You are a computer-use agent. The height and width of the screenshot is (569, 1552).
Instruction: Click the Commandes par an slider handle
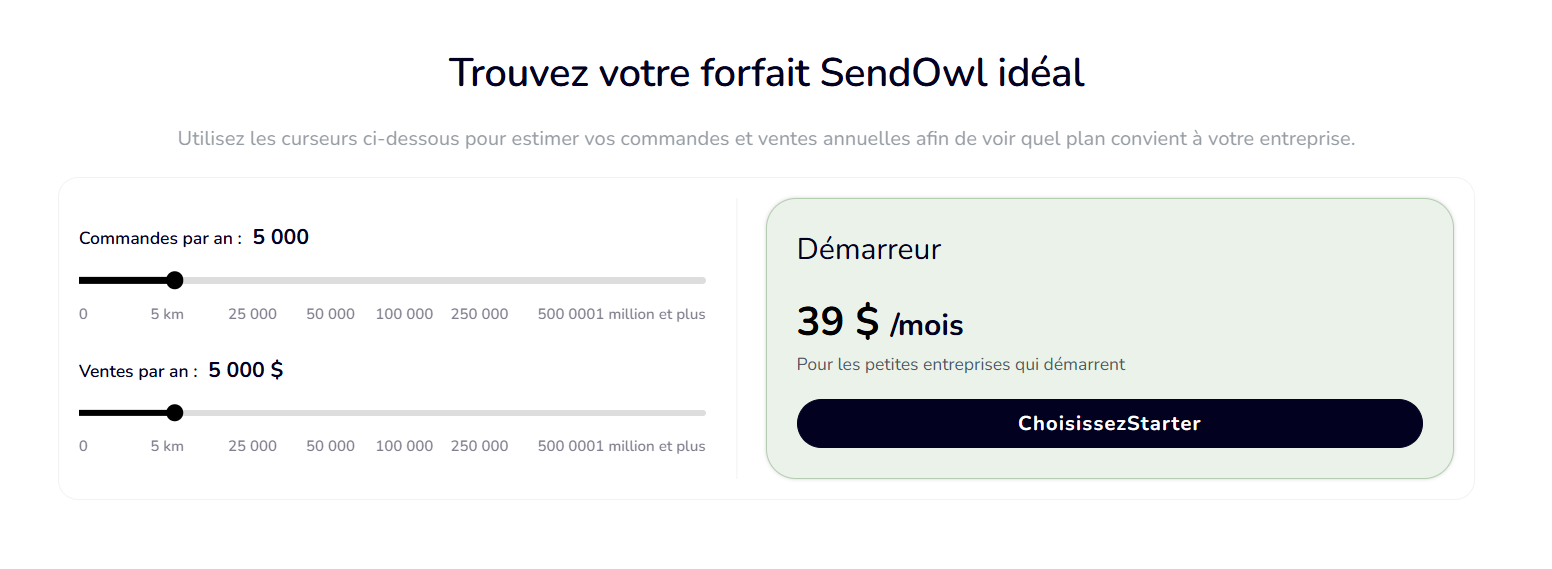pyautogui.click(x=175, y=280)
